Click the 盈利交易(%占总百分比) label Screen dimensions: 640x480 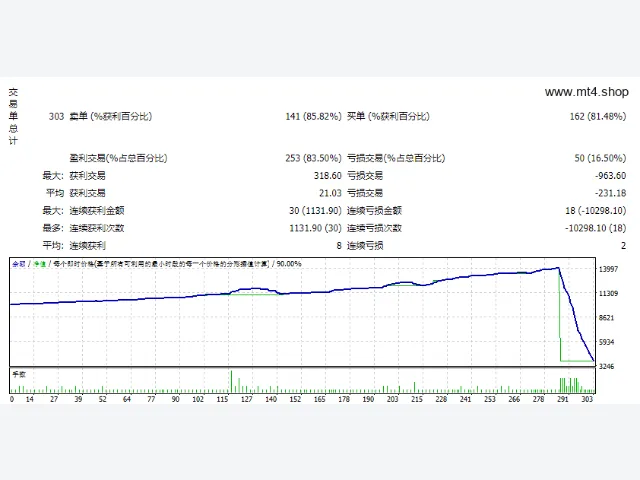[x=118, y=158]
